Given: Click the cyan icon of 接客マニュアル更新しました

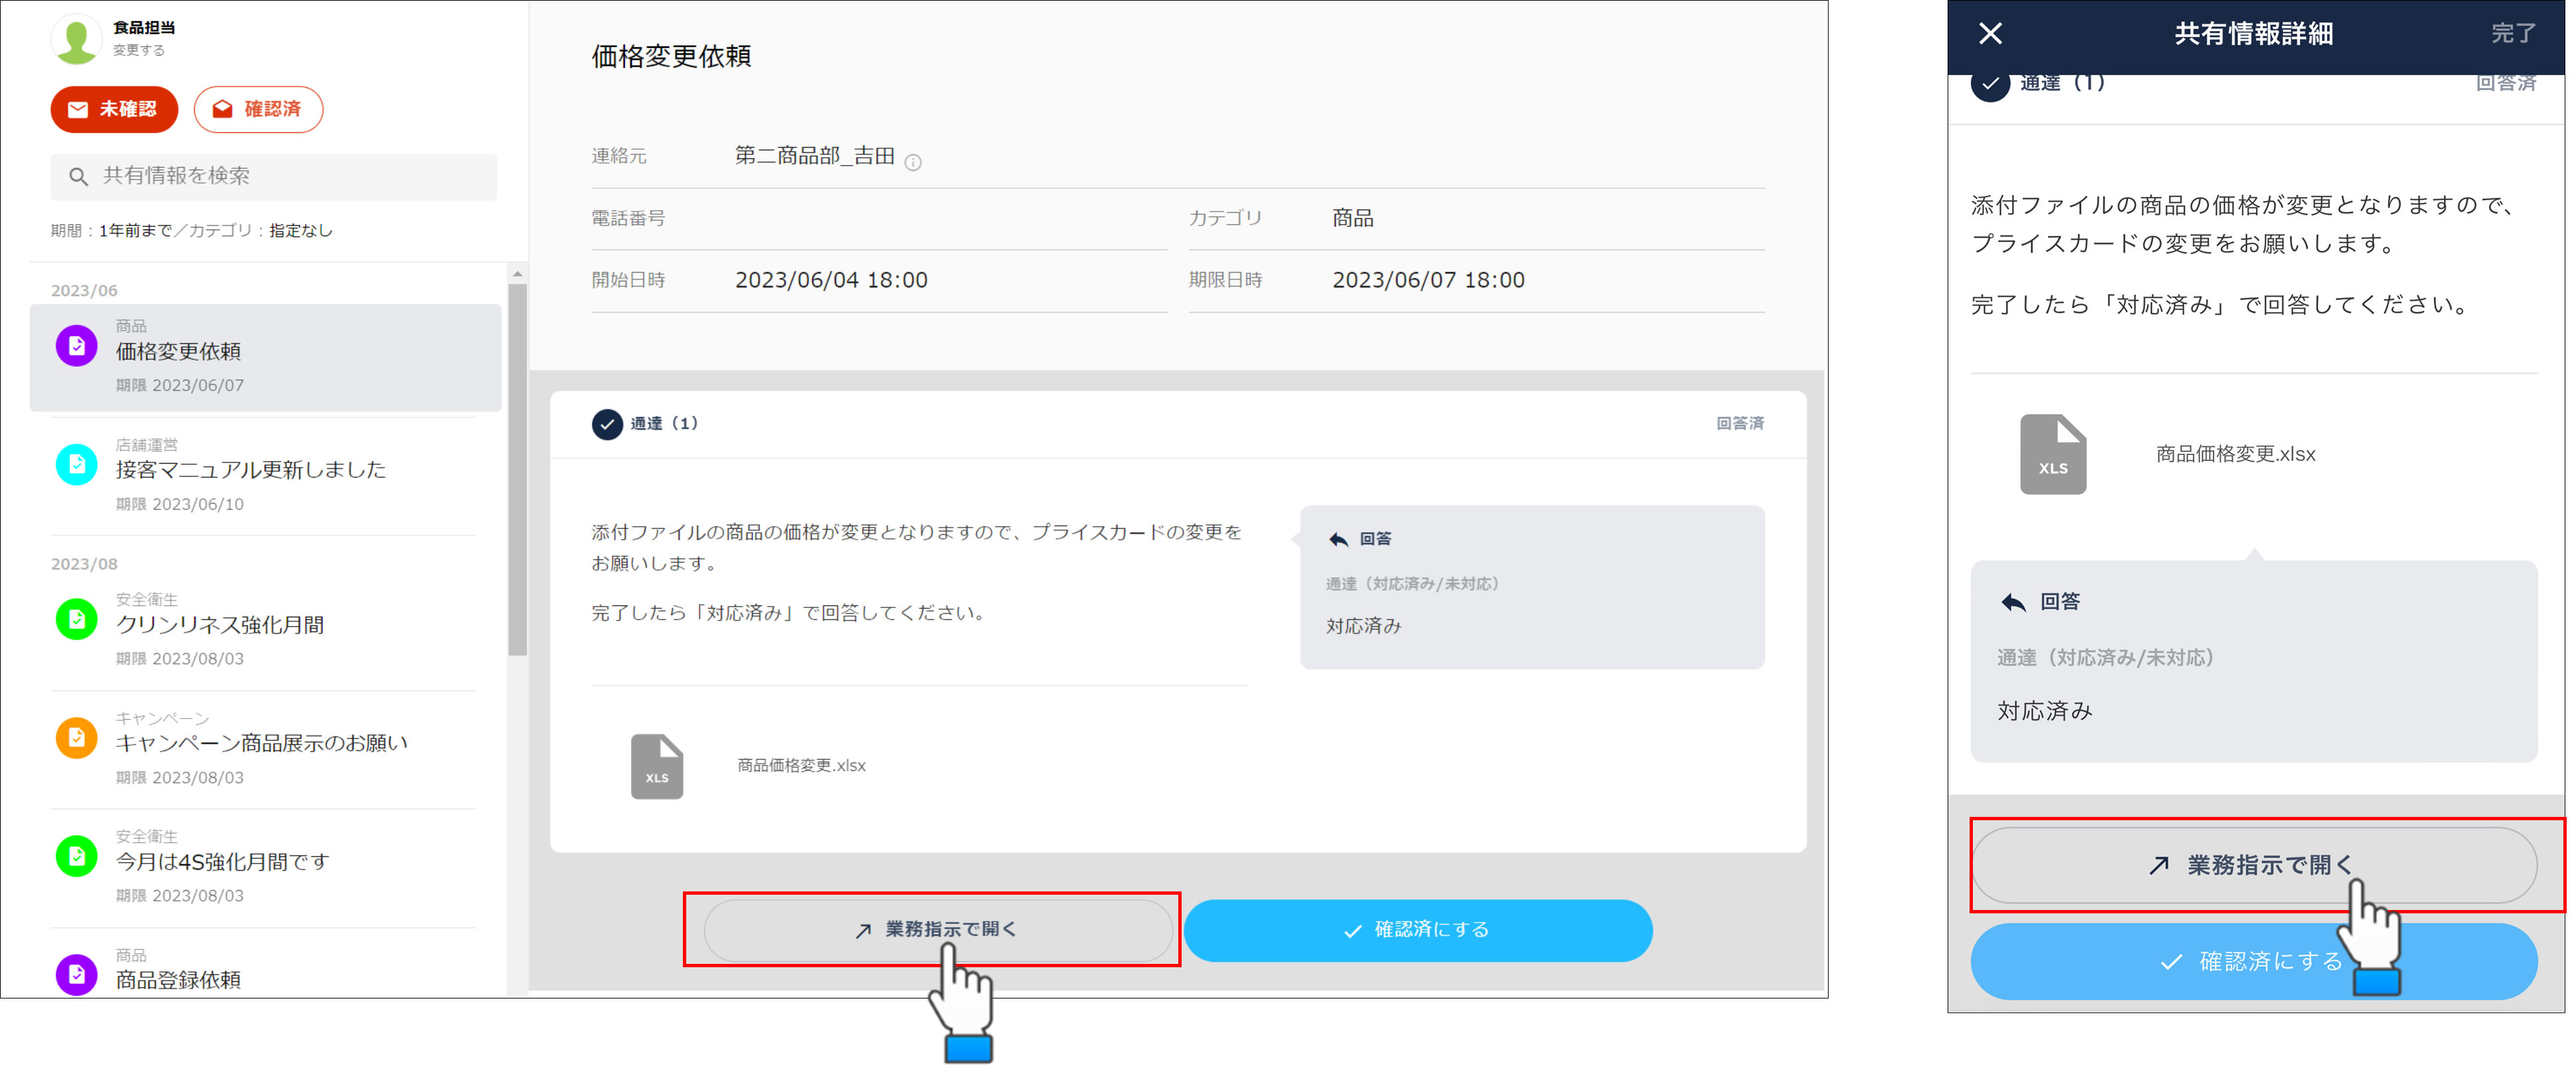Looking at the screenshot, I should 76,464.
